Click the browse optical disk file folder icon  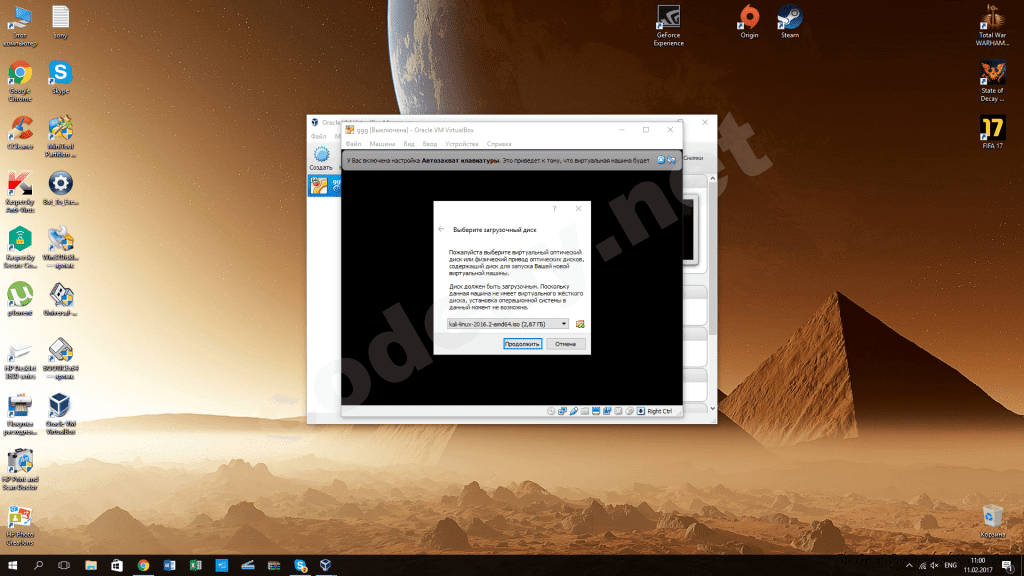coord(580,324)
